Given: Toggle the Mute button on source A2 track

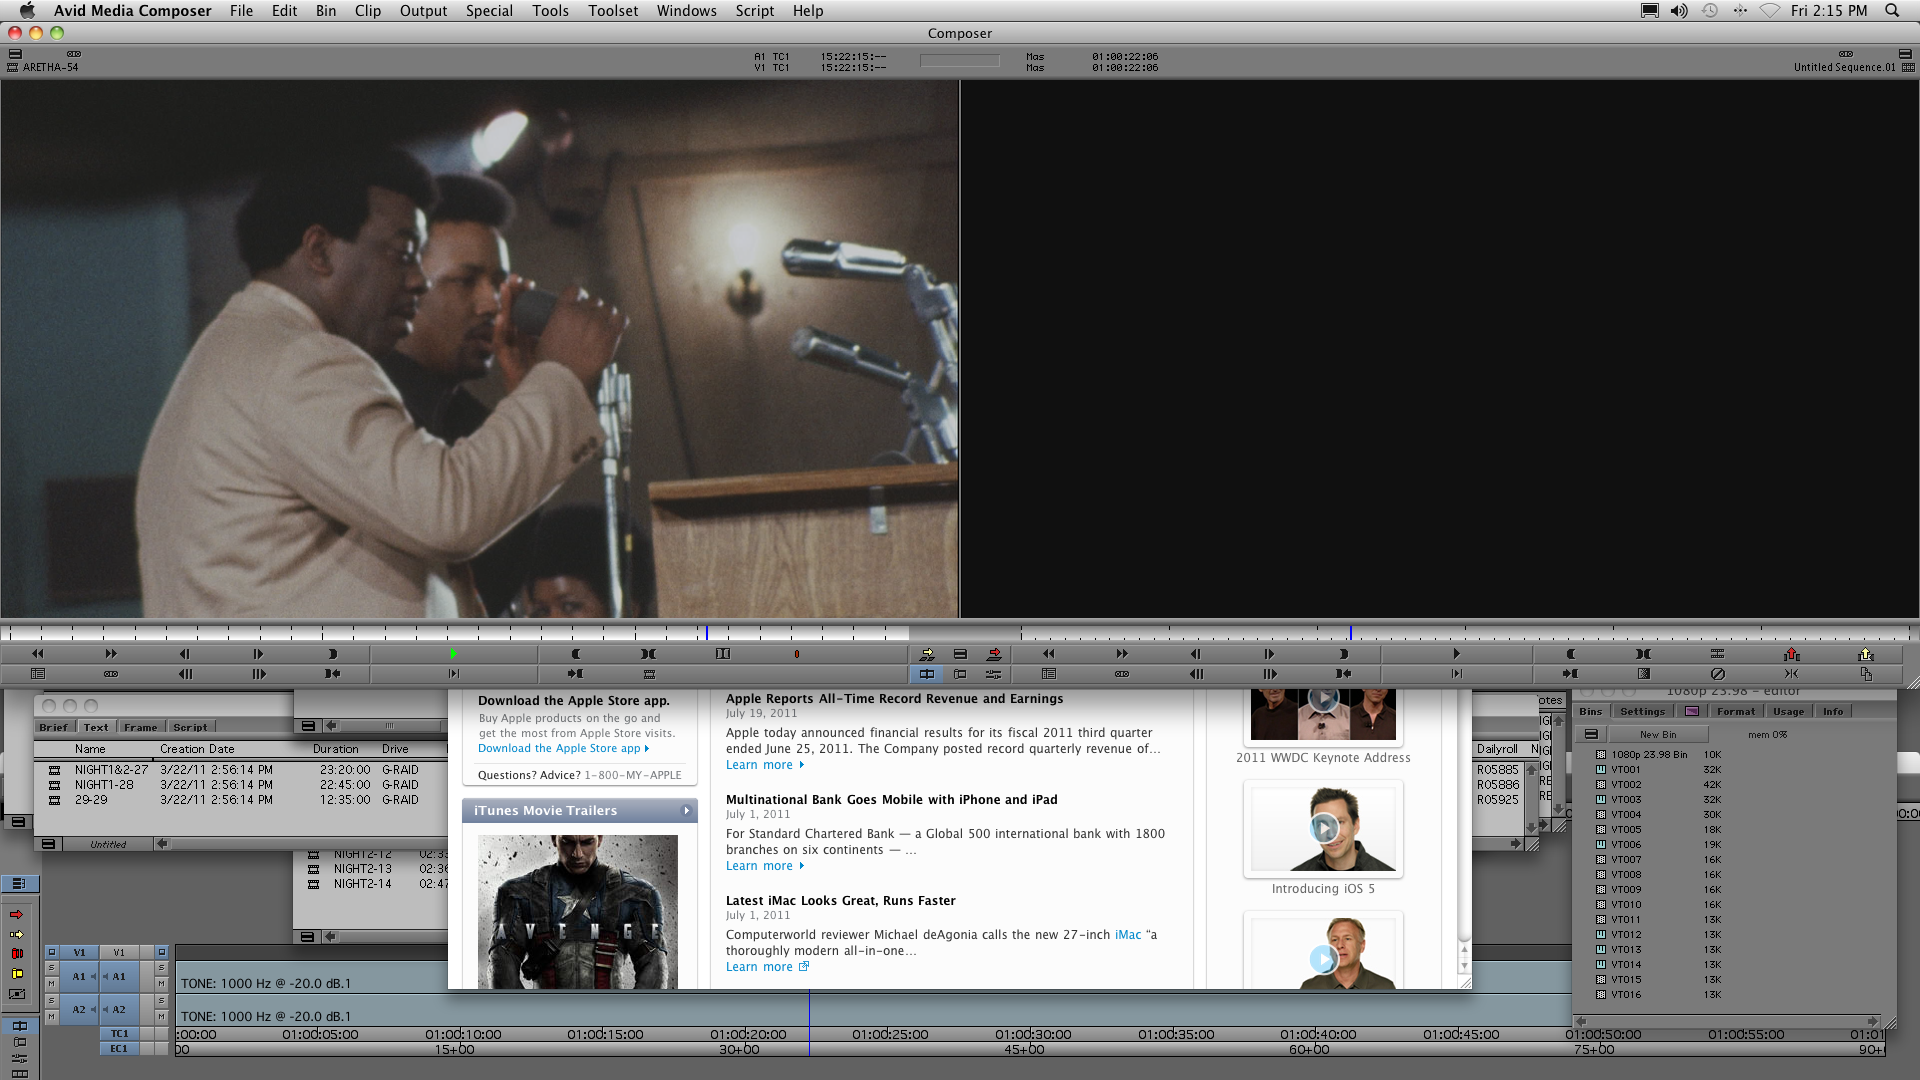Looking at the screenshot, I should click(51, 1016).
